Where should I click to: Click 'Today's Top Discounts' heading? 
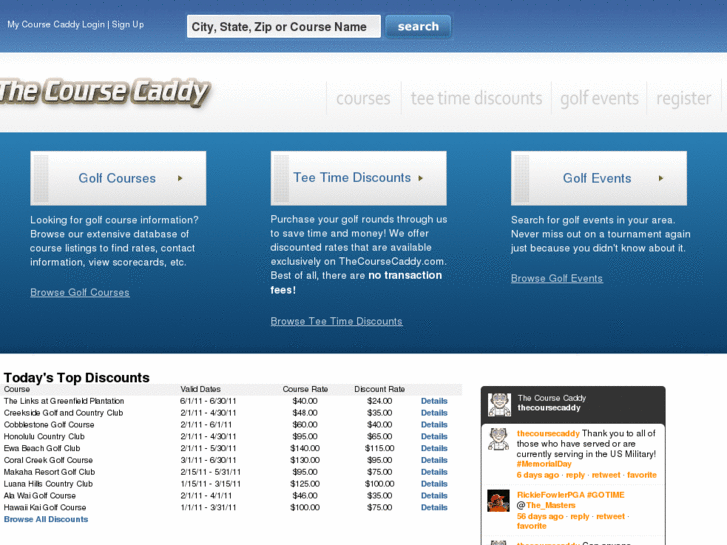(x=77, y=378)
